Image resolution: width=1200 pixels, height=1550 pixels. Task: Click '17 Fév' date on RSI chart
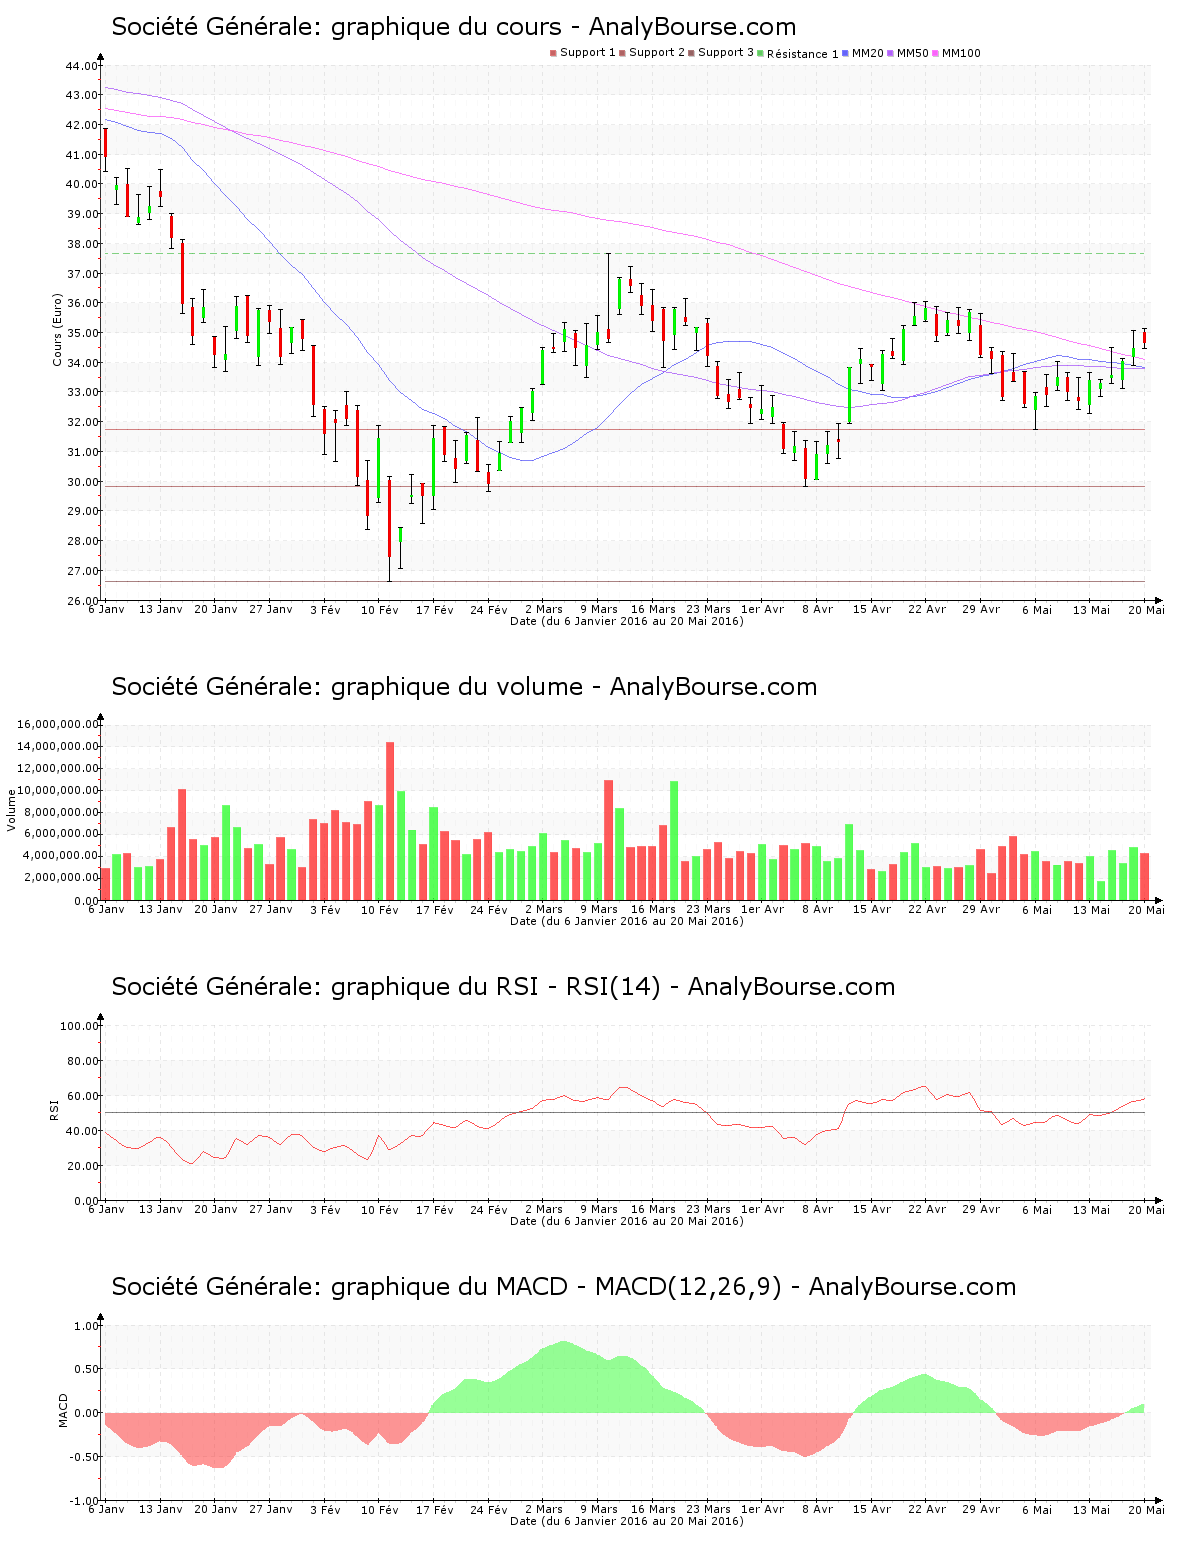(435, 1209)
